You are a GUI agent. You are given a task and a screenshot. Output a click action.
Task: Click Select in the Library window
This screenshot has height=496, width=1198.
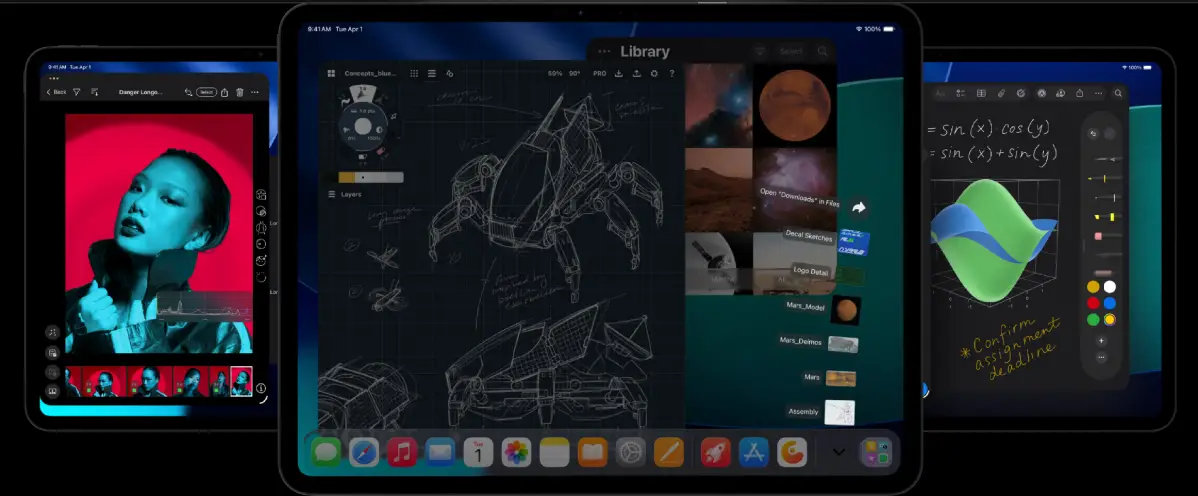click(x=792, y=51)
